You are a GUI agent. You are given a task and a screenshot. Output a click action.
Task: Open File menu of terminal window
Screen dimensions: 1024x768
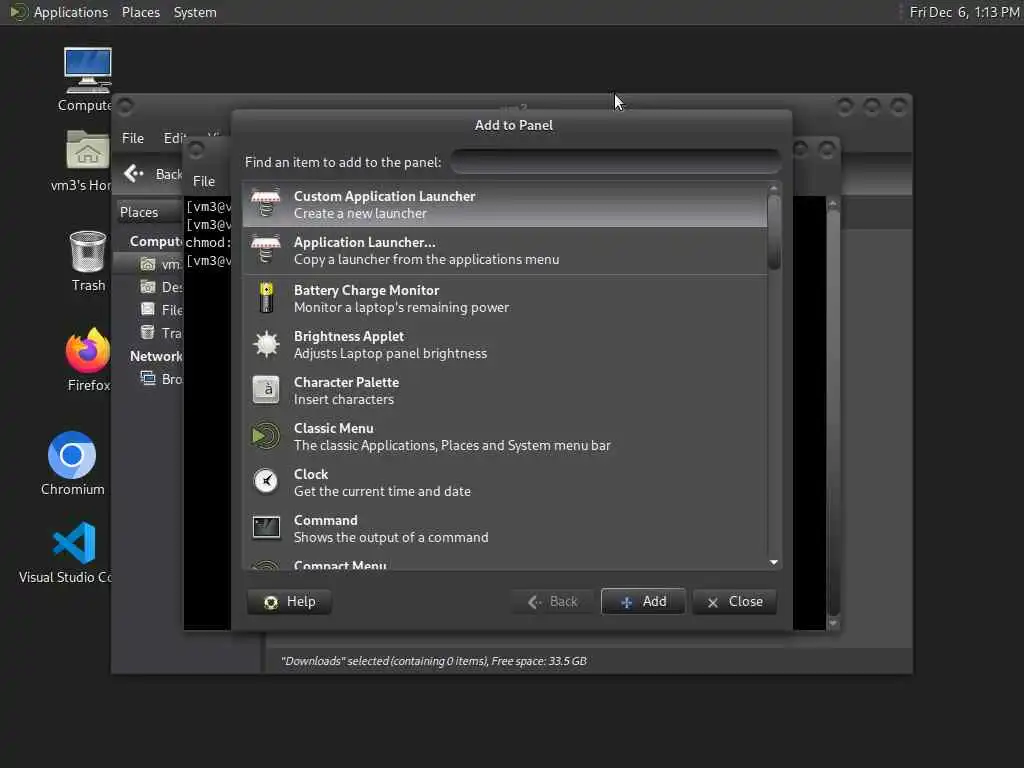[204, 181]
